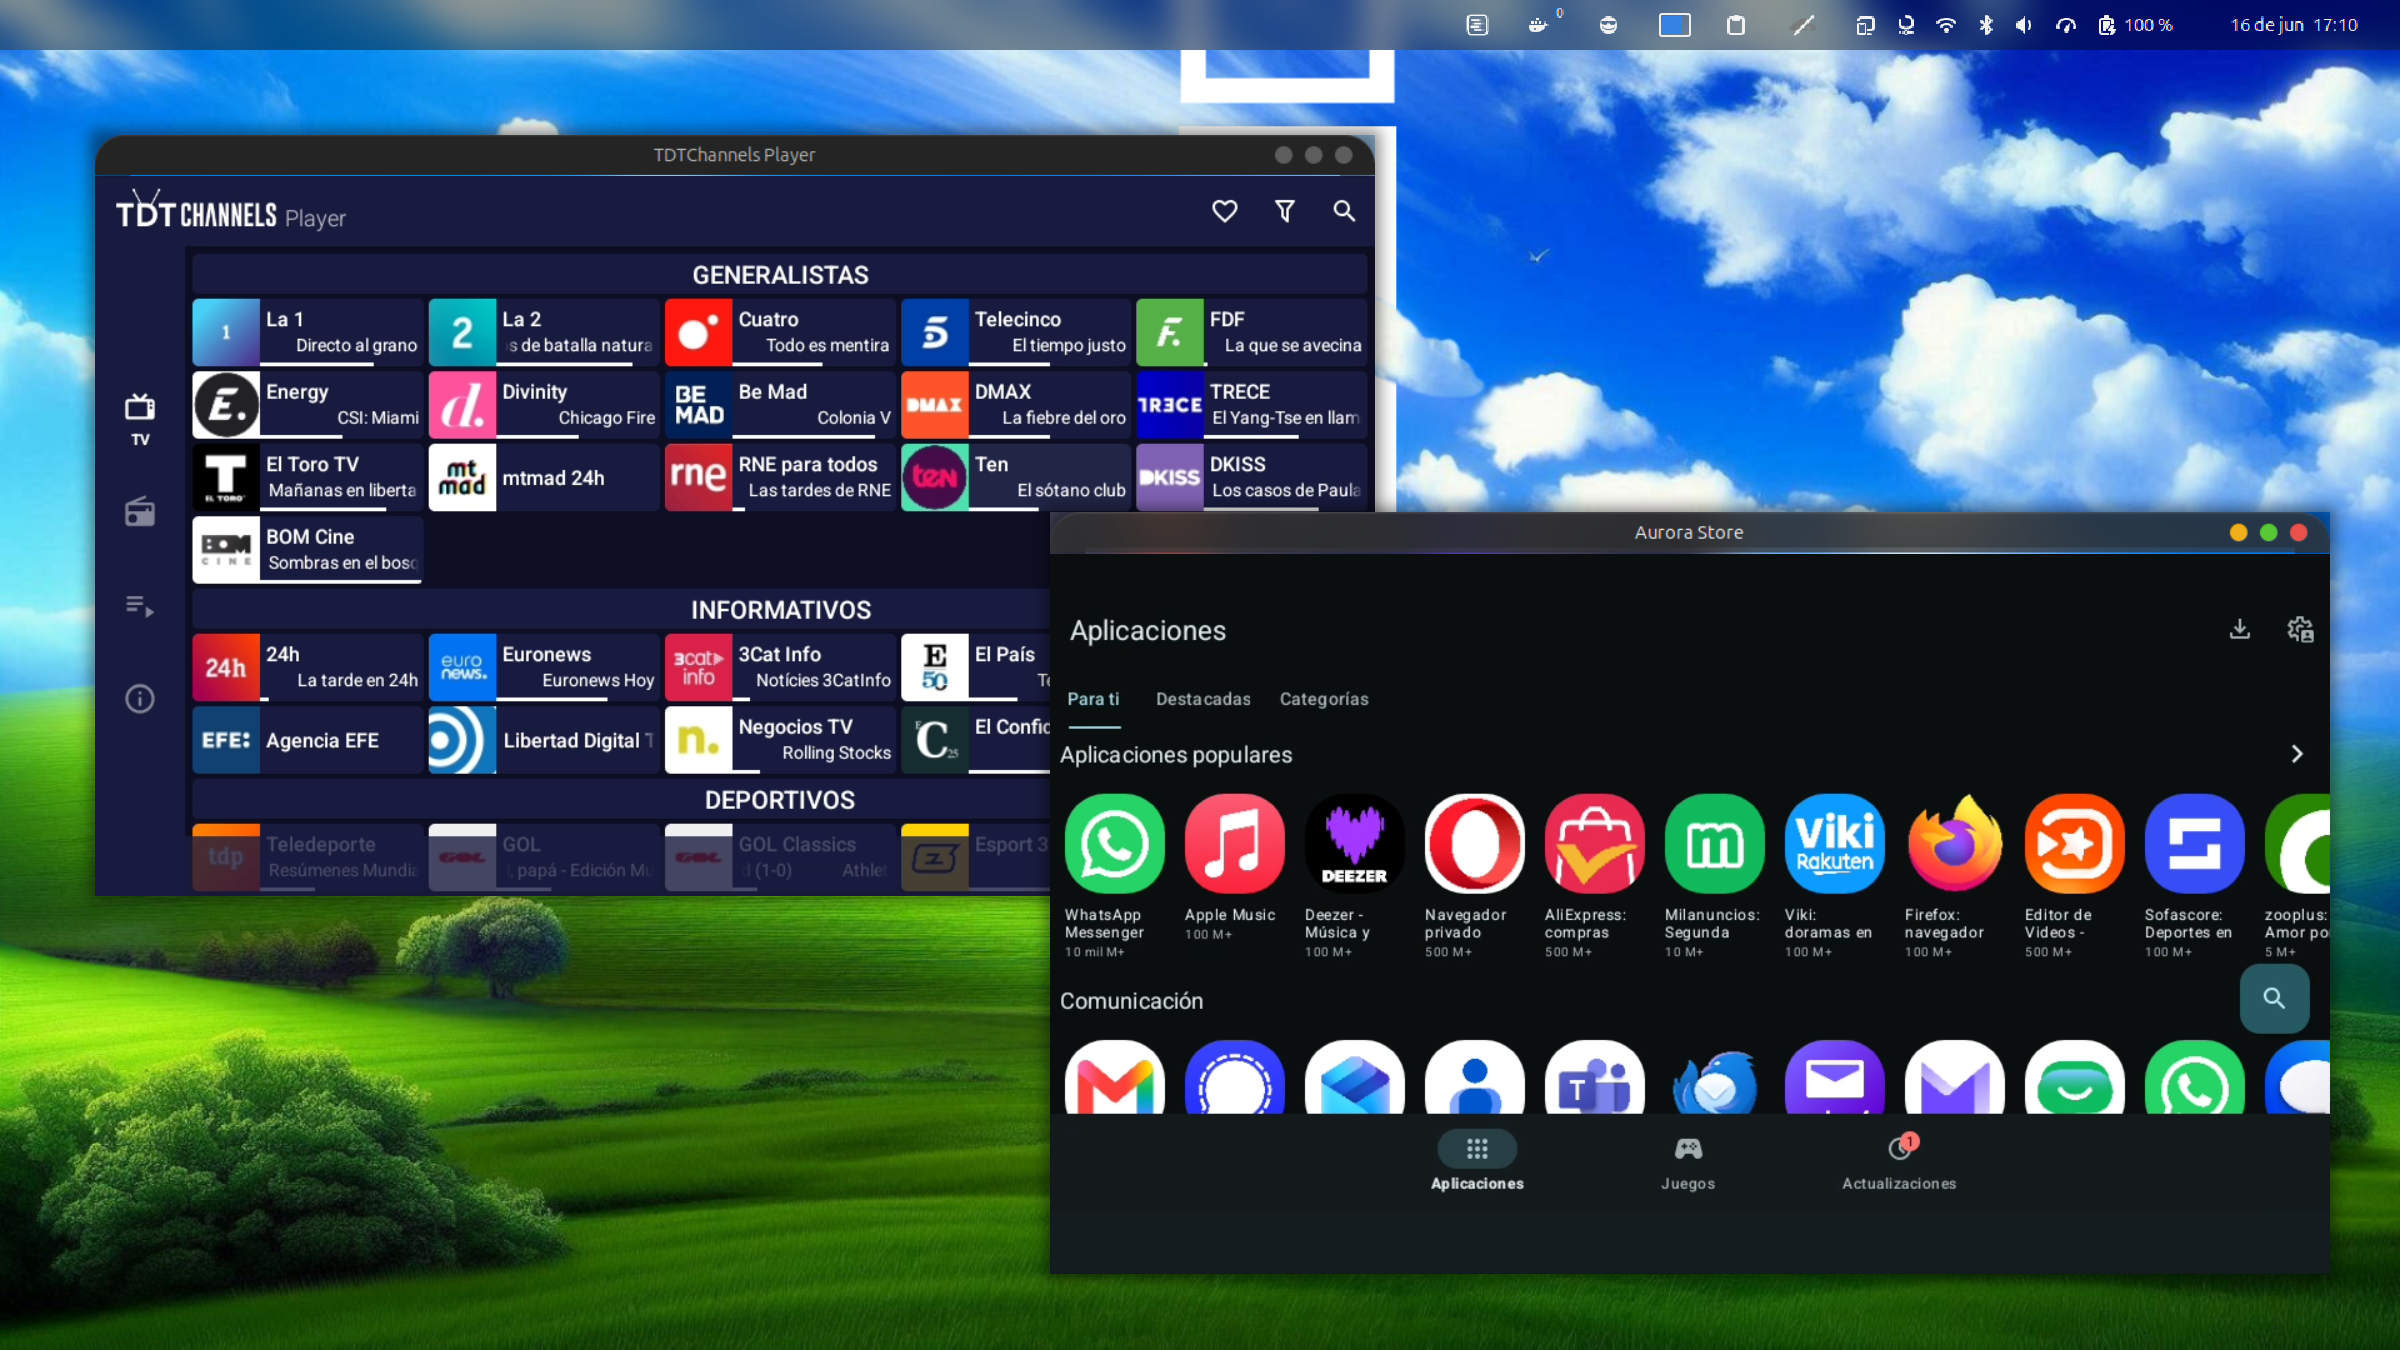Click the floating search button in Aurora
The width and height of the screenshot is (2400, 1350).
(2274, 998)
